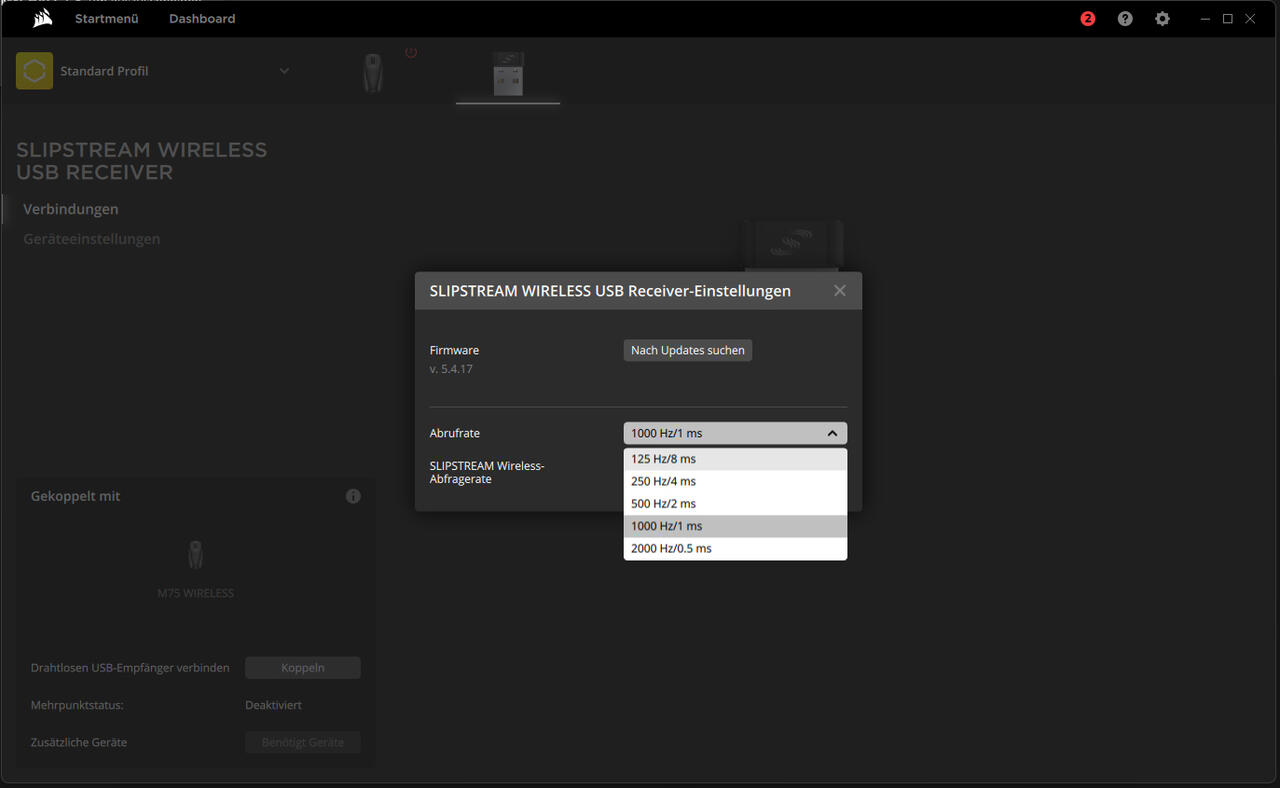Choose 500 Hz/2 ms polling rate

point(735,503)
